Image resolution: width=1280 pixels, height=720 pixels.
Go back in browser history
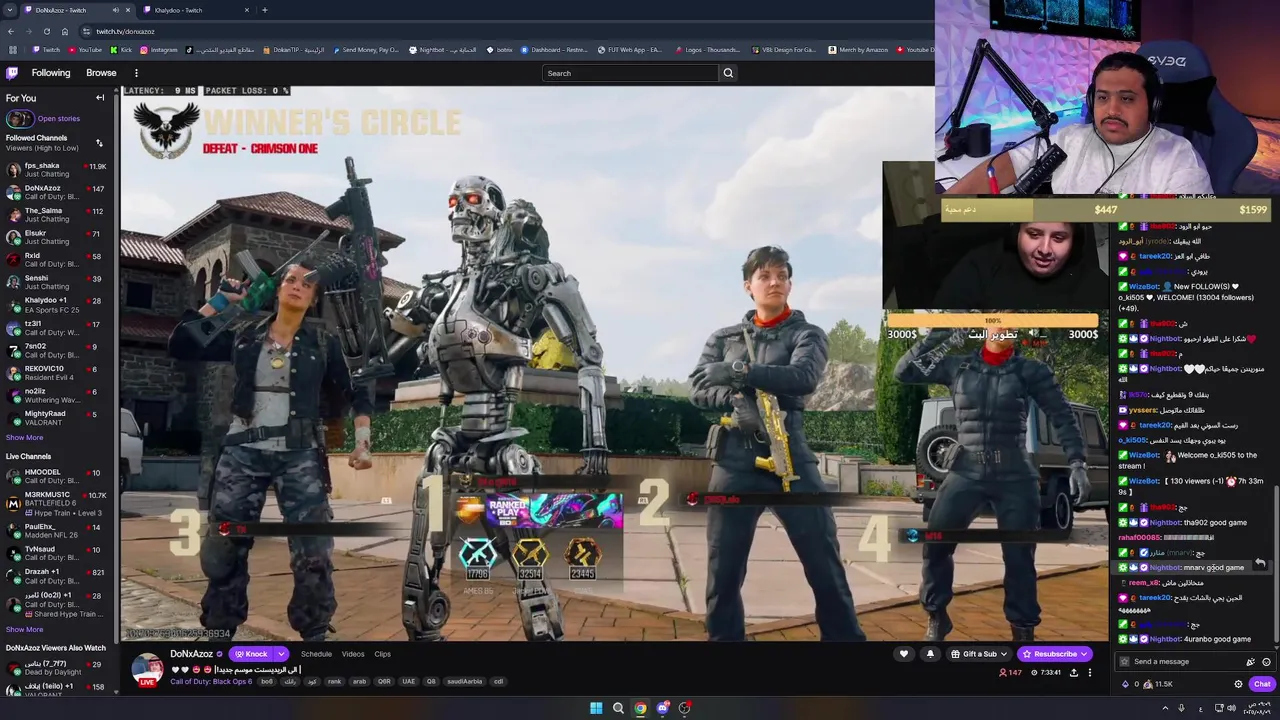point(11,31)
